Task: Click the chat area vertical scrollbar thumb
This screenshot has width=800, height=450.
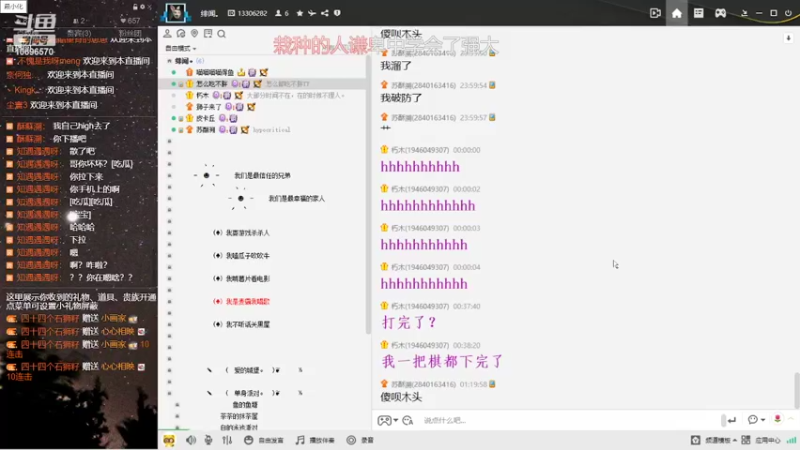Action: [x=796, y=390]
